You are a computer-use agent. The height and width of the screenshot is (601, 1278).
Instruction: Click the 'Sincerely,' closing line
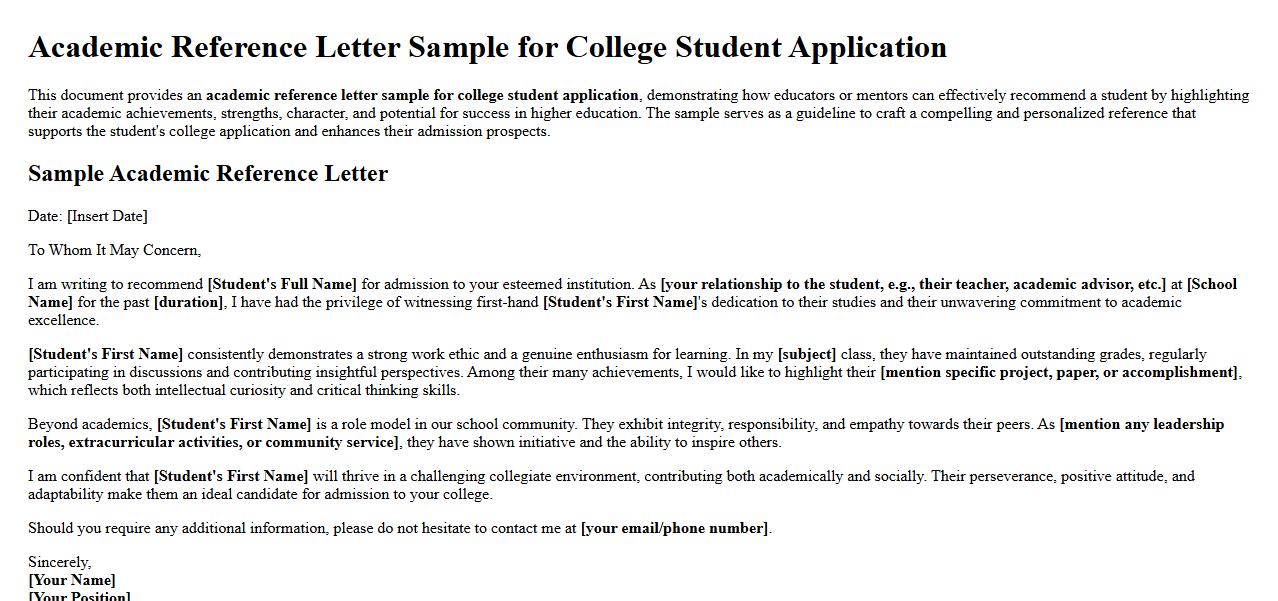(x=59, y=562)
